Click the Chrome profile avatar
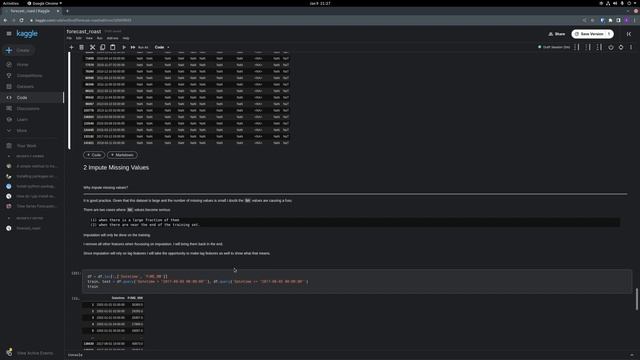The width and height of the screenshot is (640, 360). [x=627, y=20]
